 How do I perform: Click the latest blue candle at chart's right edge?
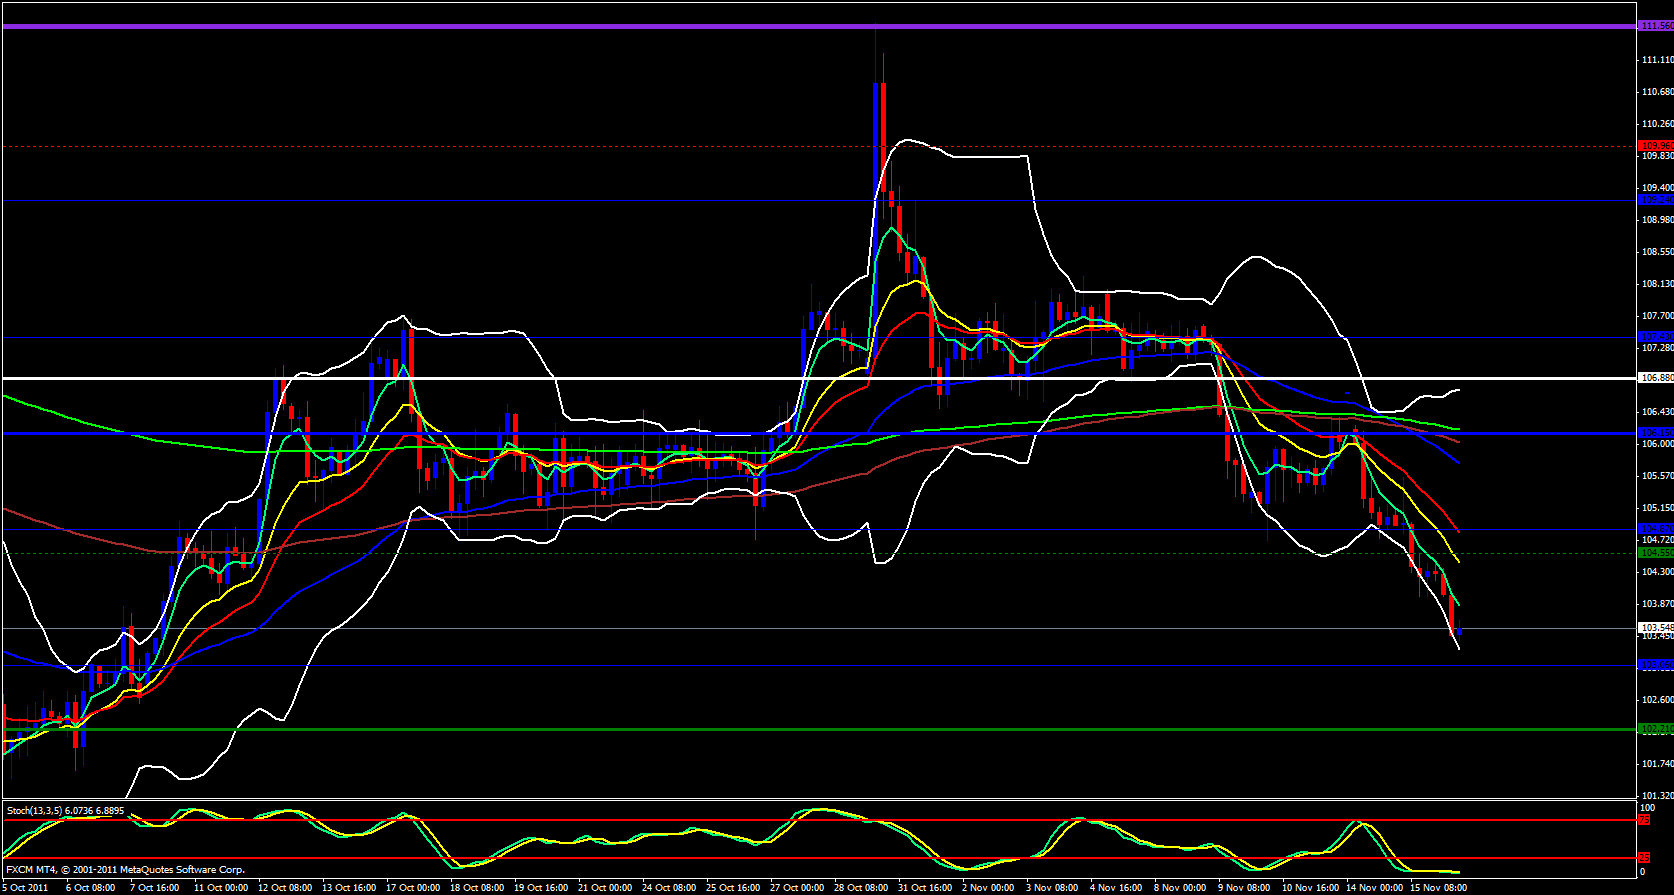pyautogui.click(x=1460, y=631)
